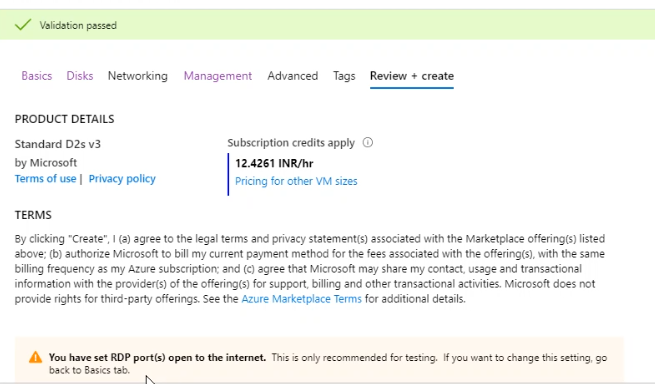The height and width of the screenshot is (384, 655).
Task: Select the Management tab
Action: point(218,76)
